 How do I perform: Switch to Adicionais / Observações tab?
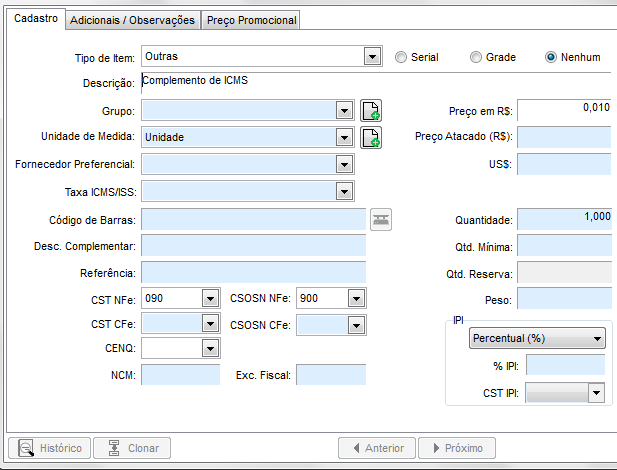coord(133,20)
